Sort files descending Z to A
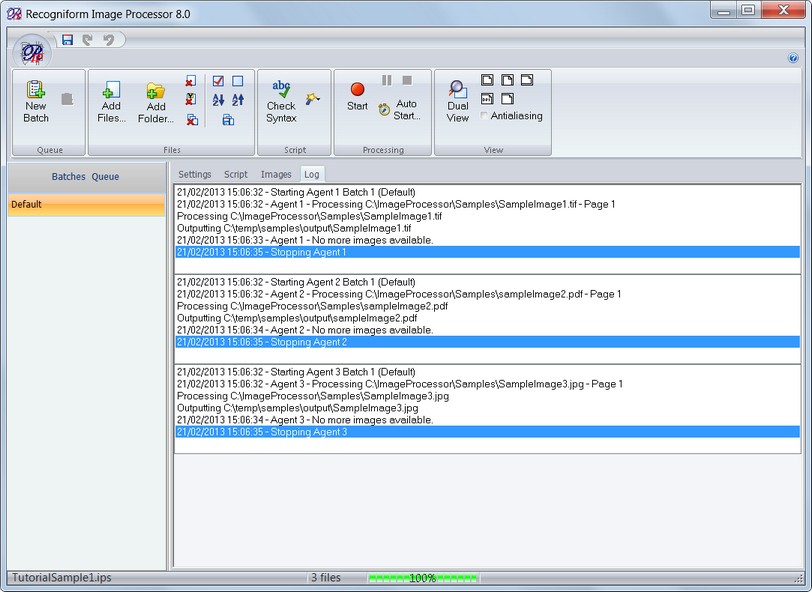The width and height of the screenshot is (812, 592). click(x=238, y=99)
